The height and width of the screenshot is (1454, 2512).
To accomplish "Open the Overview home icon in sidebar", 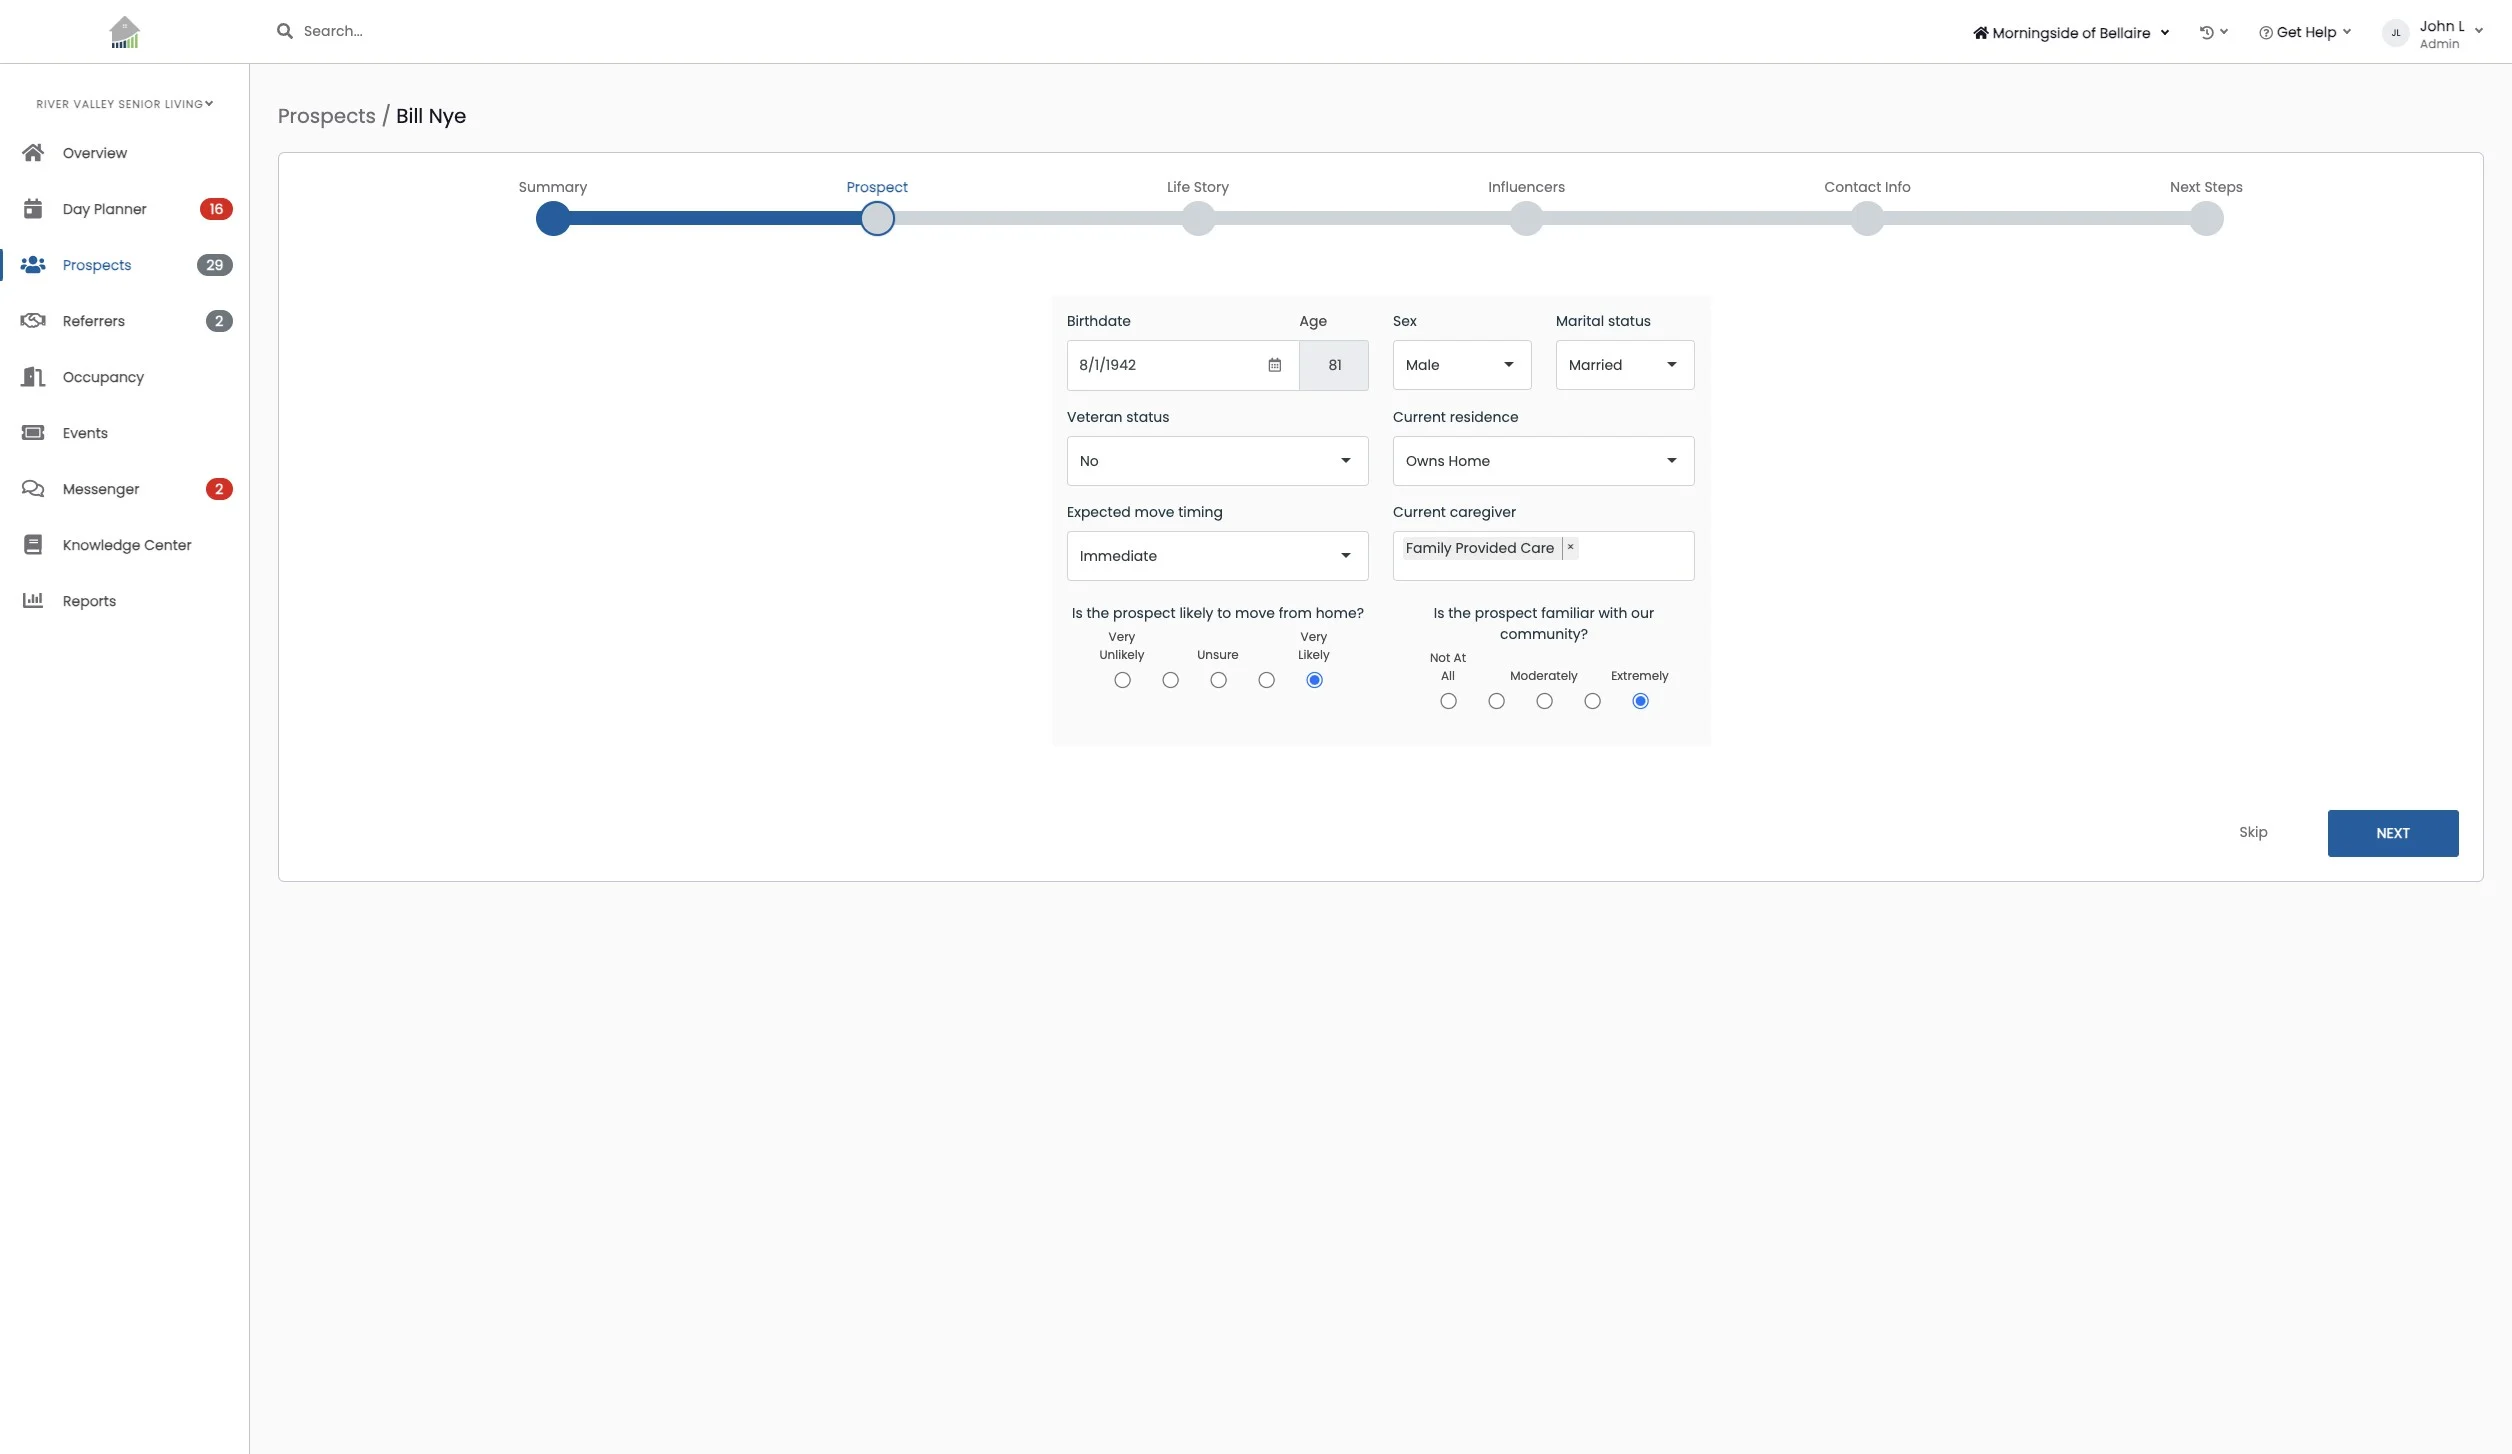I will [x=33, y=153].
